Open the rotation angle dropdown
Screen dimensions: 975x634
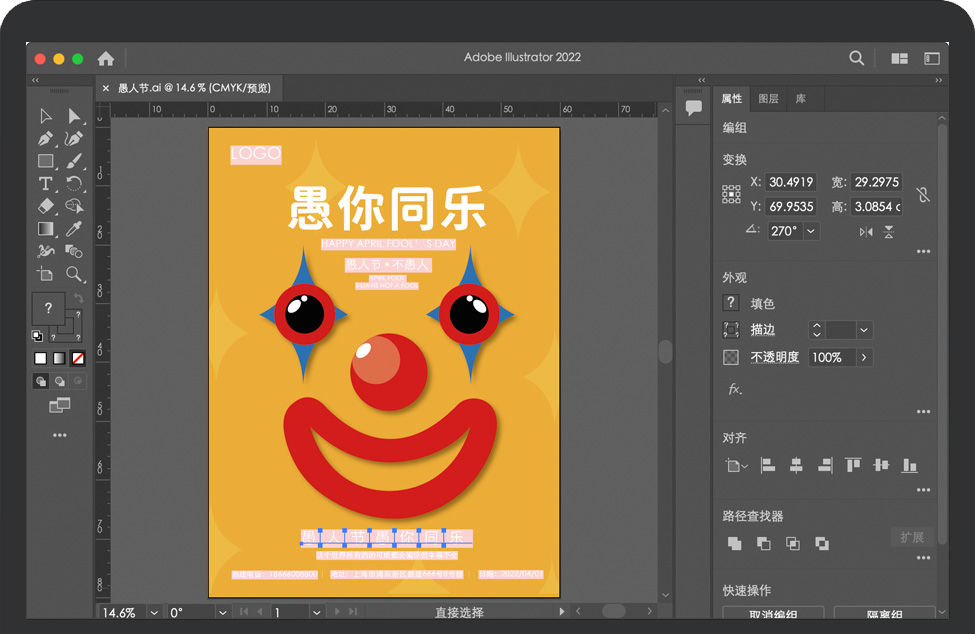point(810,231)
